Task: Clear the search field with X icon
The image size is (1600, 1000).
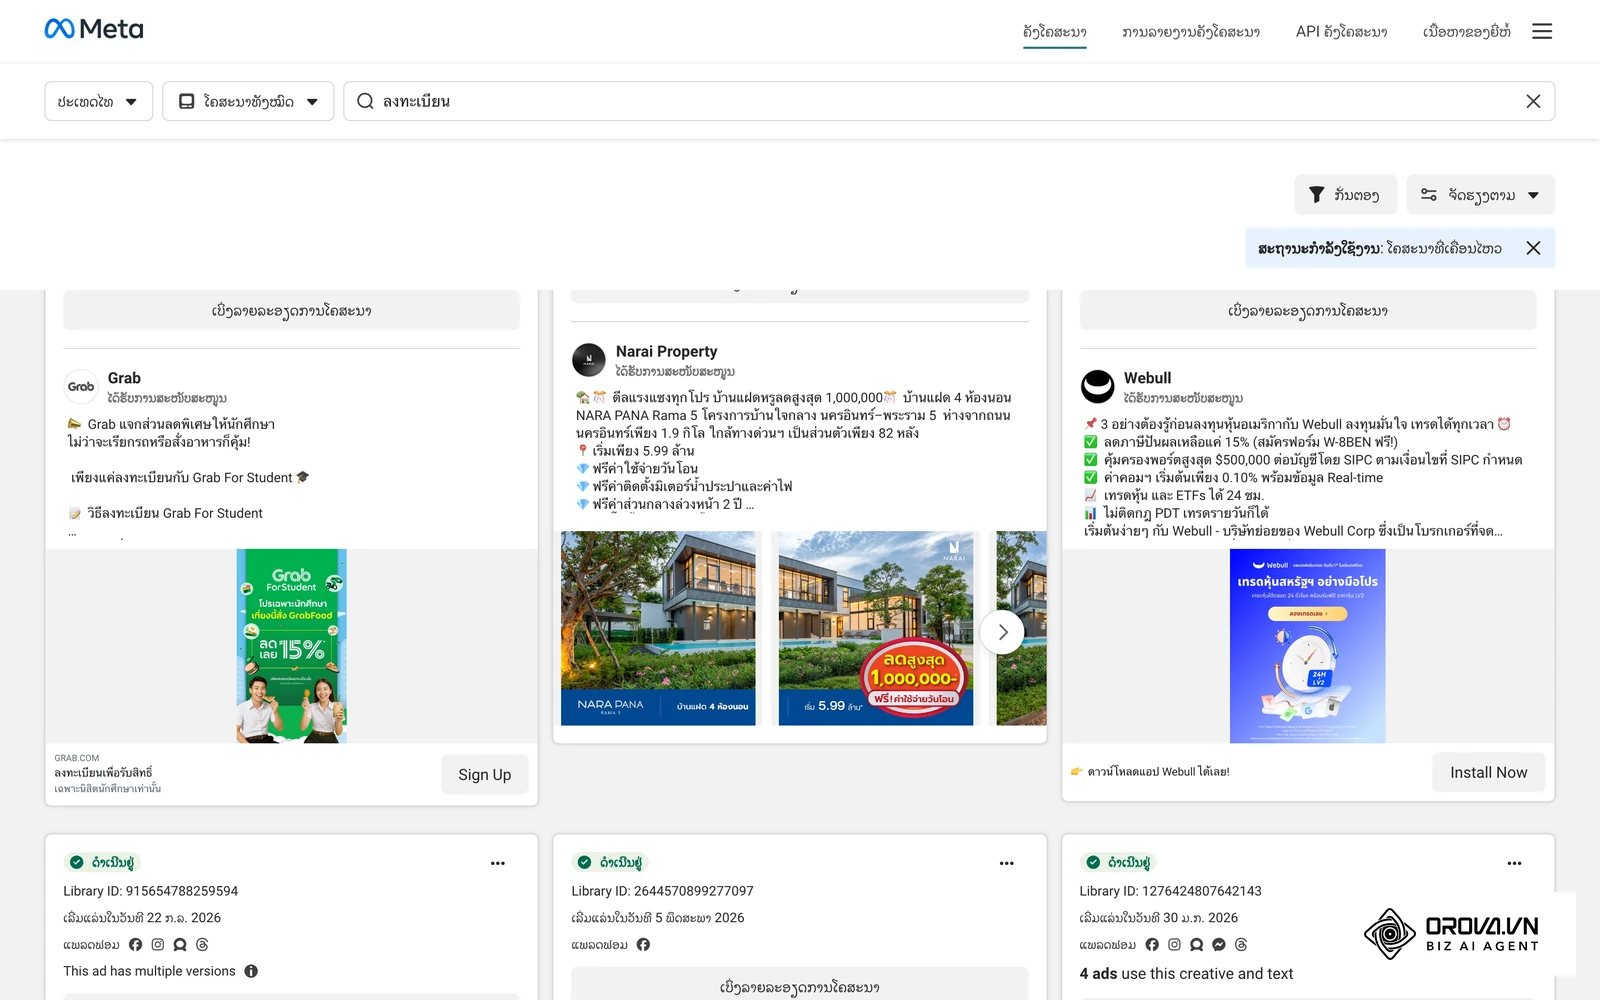Action: 1533,101
